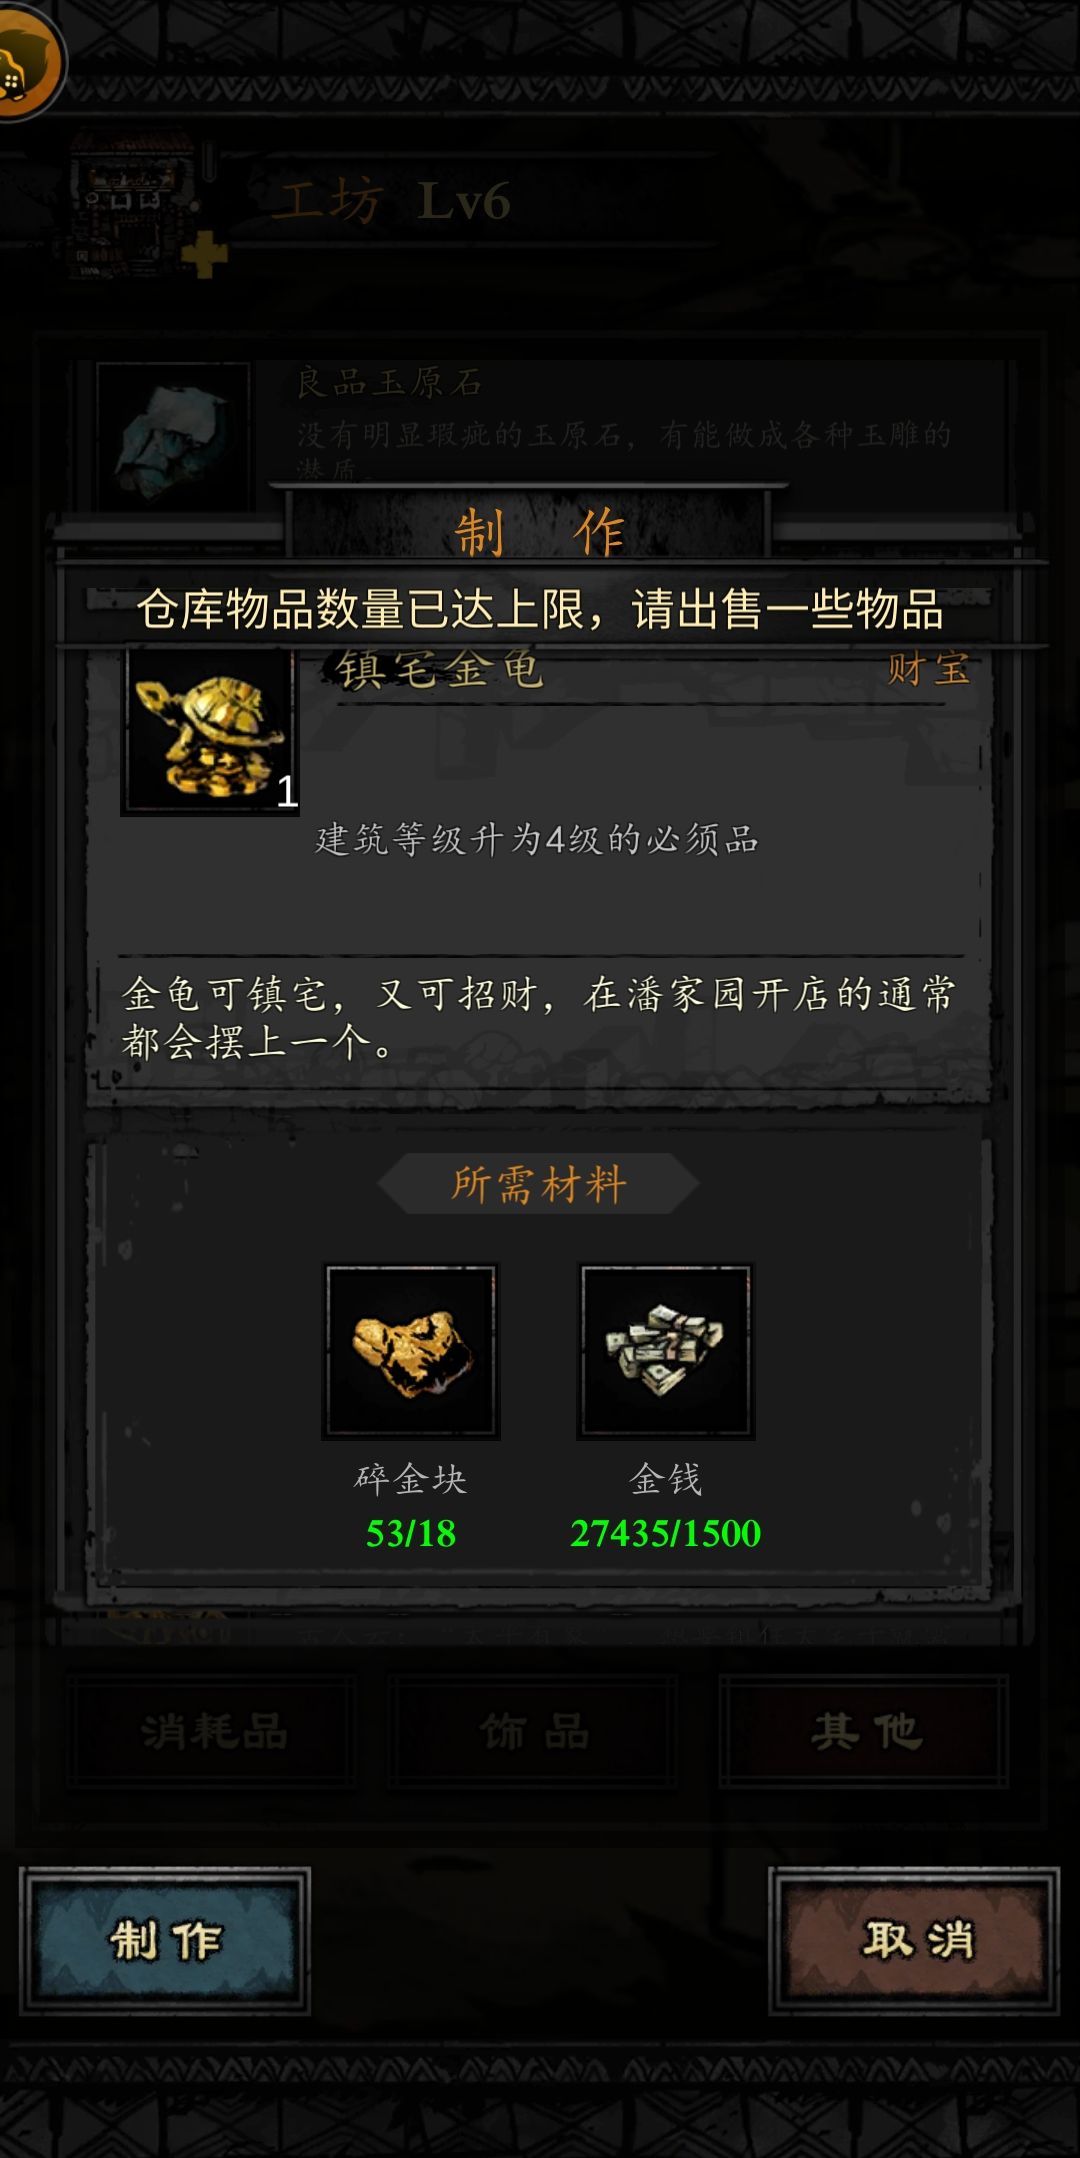Click the 取消 cancel button
The height and width of the screenshot is (2158, 1080).
[914, 1940]
